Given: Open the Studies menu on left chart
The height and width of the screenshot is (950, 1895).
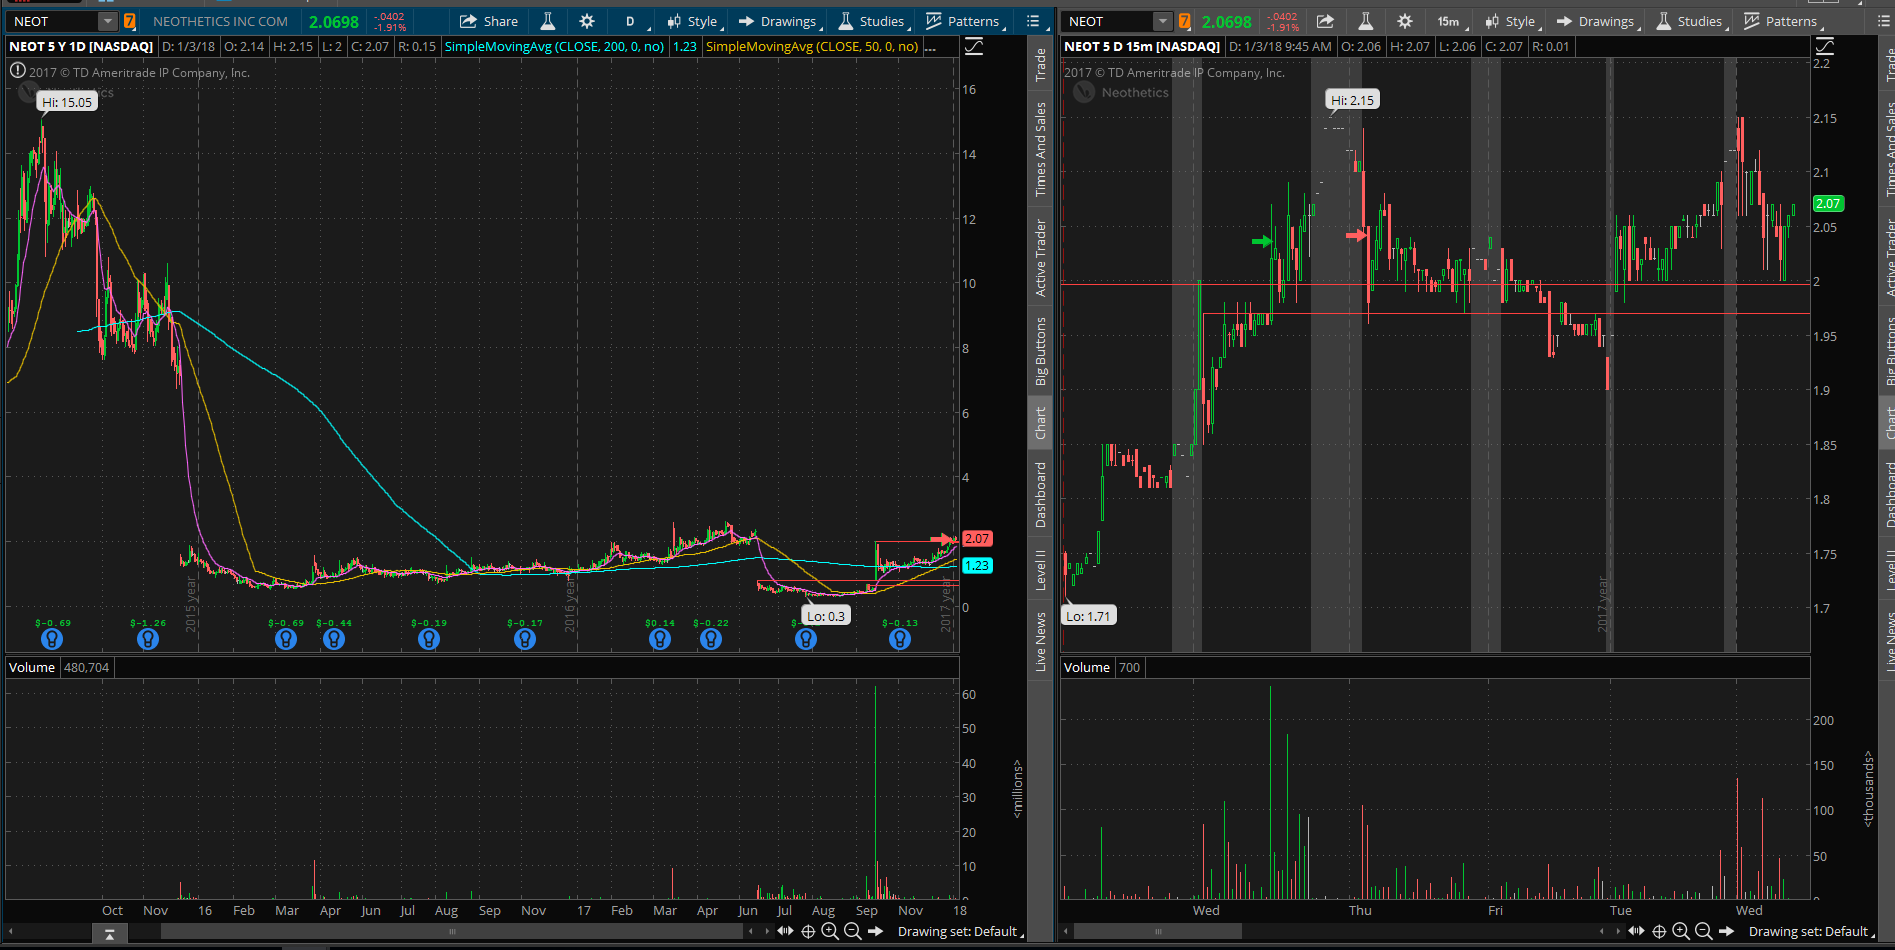Looking at the screenshot, I should pos(871,21).
